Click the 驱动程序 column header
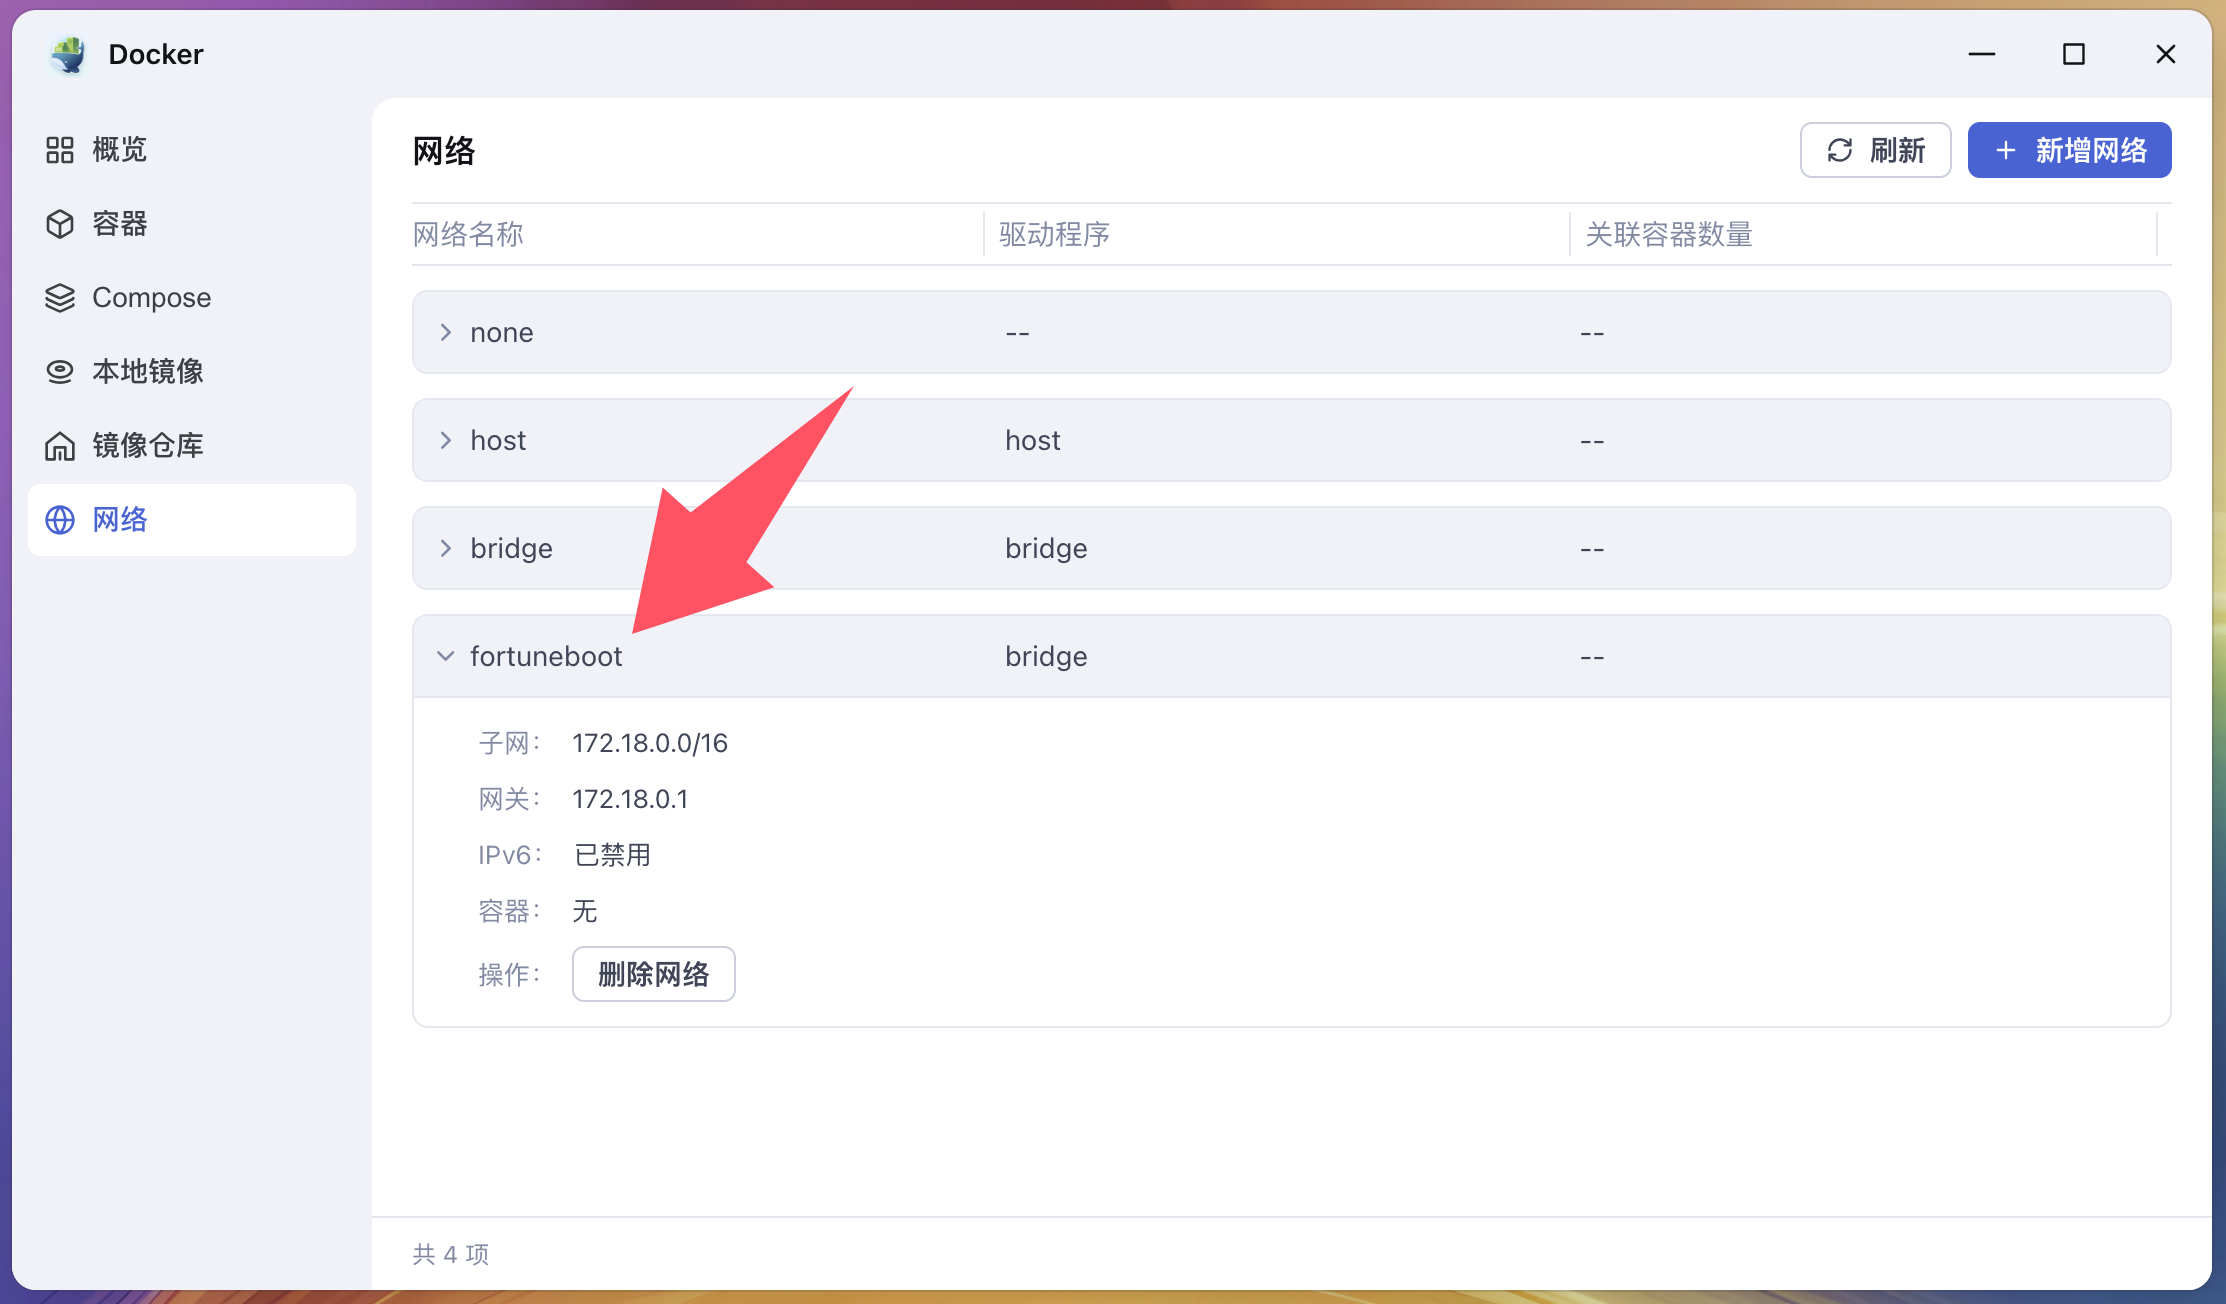 1054,235
